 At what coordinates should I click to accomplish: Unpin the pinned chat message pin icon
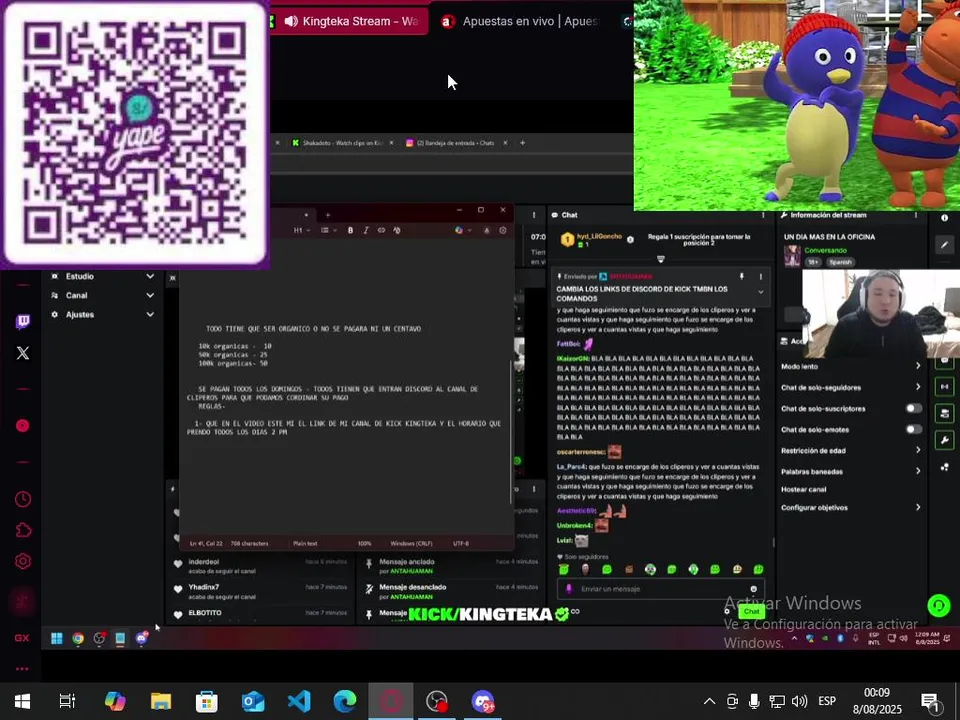tap(741, 277)
